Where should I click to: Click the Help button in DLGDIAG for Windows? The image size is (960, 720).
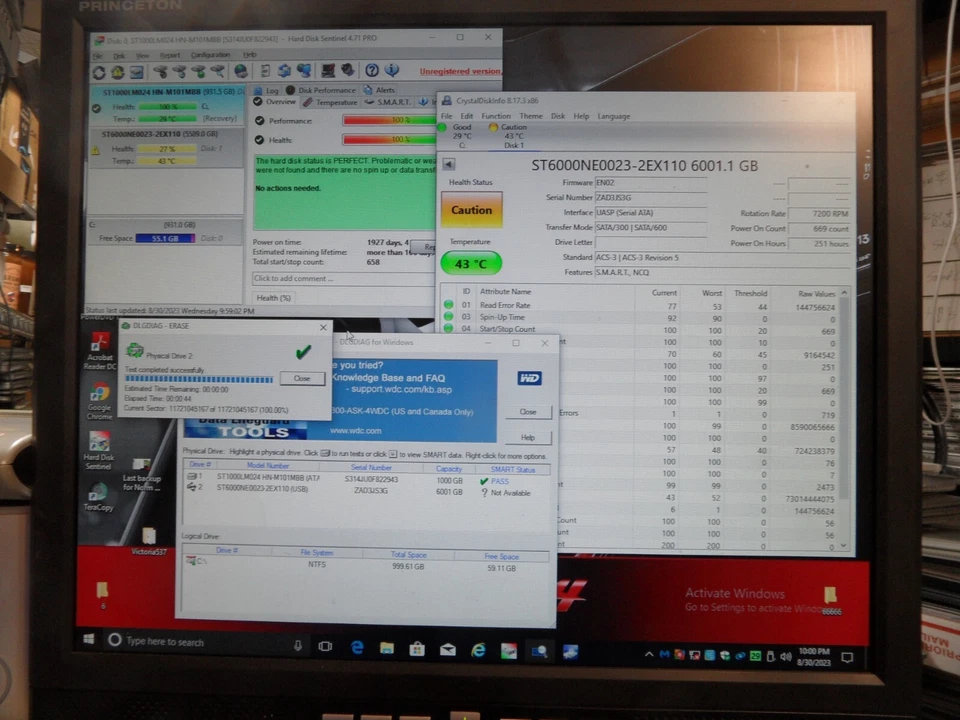tap(527, 437)
